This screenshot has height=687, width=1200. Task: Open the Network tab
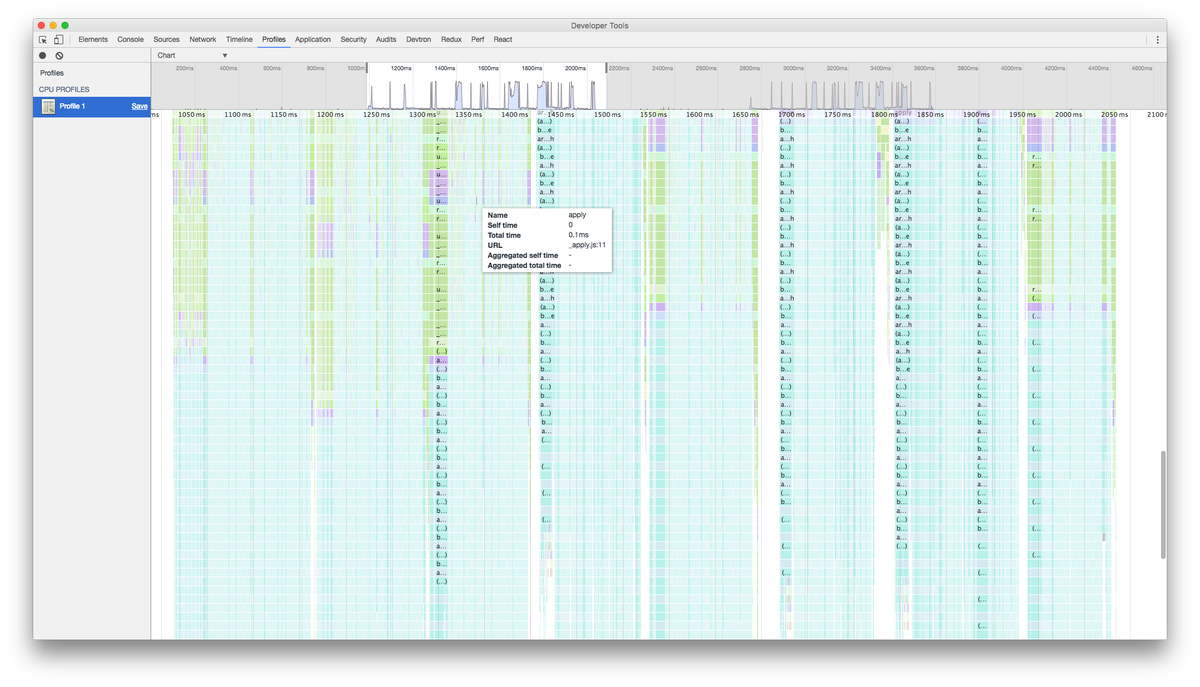[203, 39]
